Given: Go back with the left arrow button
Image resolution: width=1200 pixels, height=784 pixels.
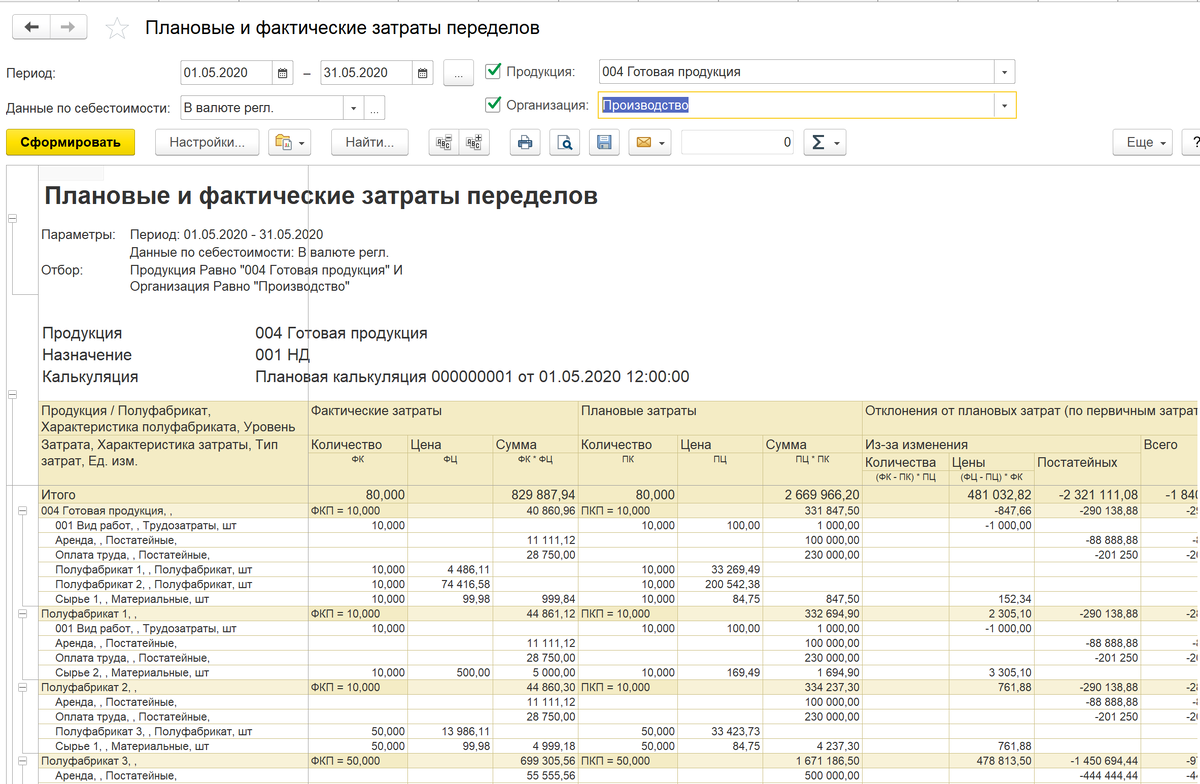Looking at the screenshot, I should click(31, 27).
